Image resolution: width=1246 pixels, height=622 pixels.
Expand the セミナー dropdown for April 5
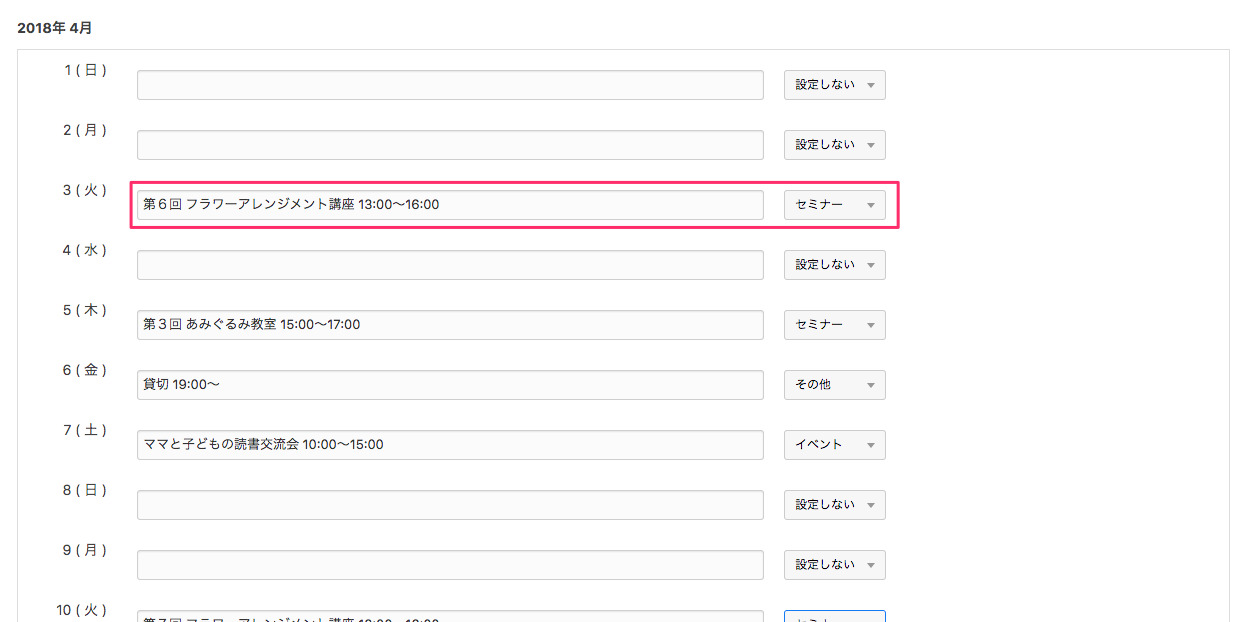coord(834,325)
